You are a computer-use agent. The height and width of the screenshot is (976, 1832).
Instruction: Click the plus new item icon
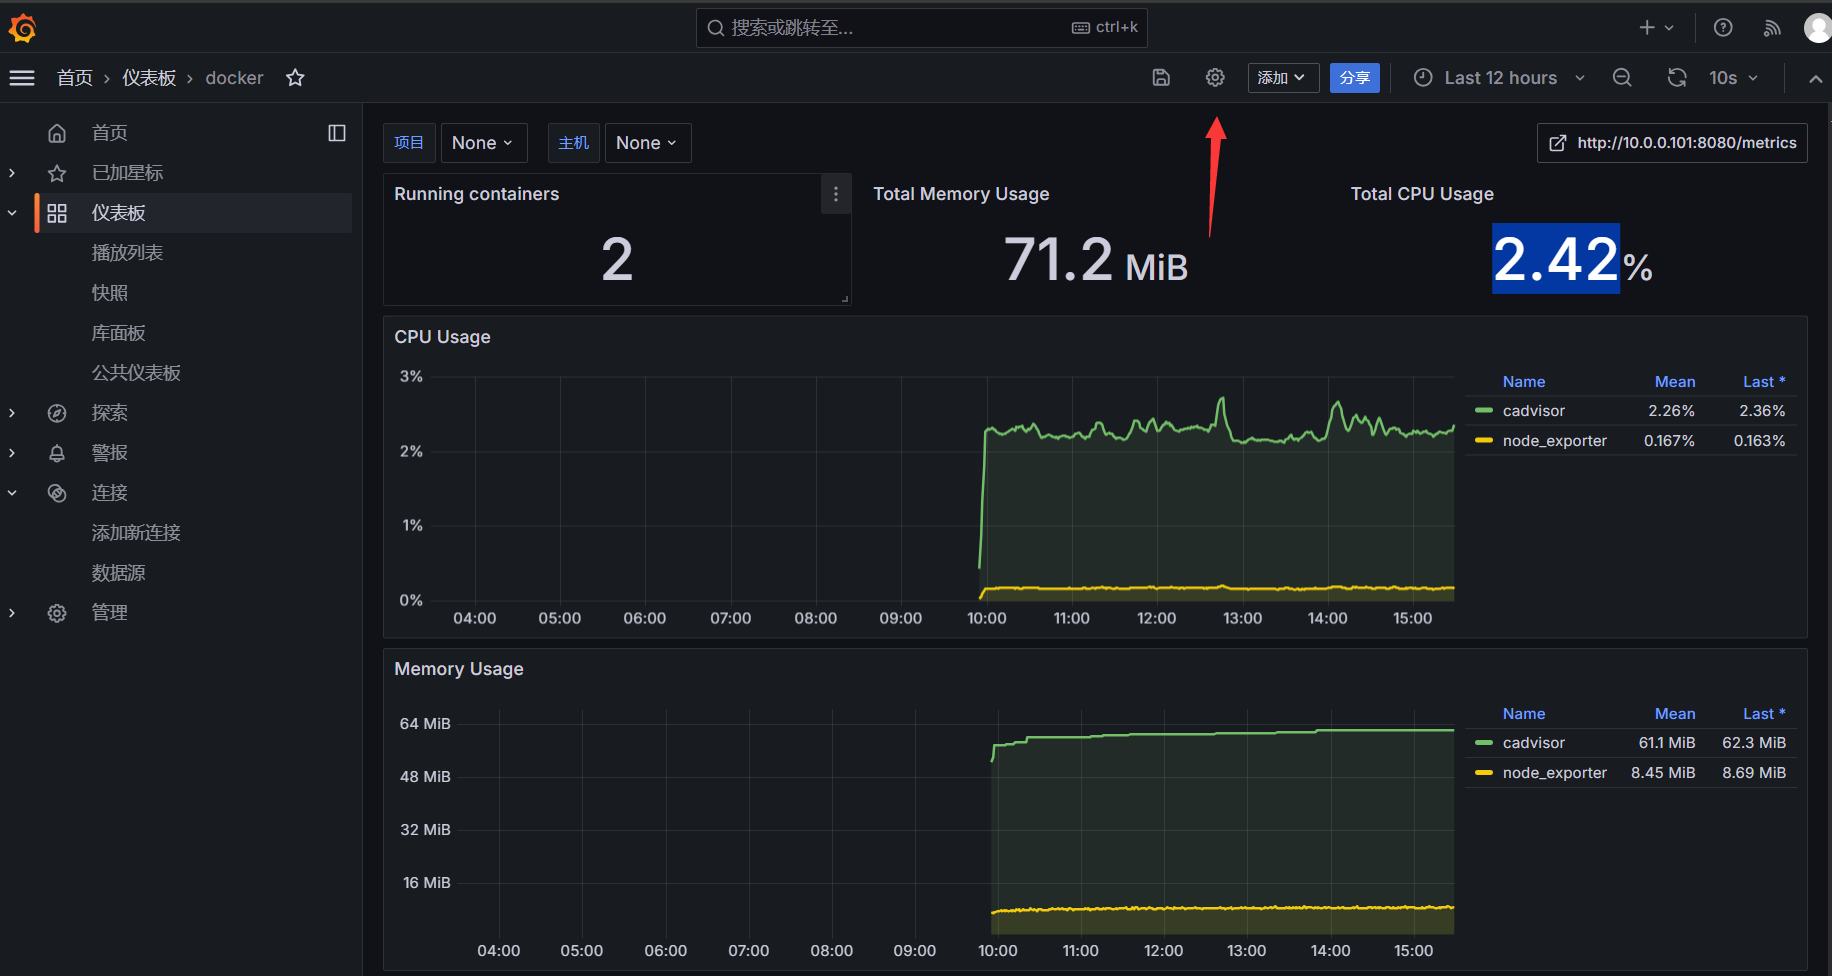1647,28
